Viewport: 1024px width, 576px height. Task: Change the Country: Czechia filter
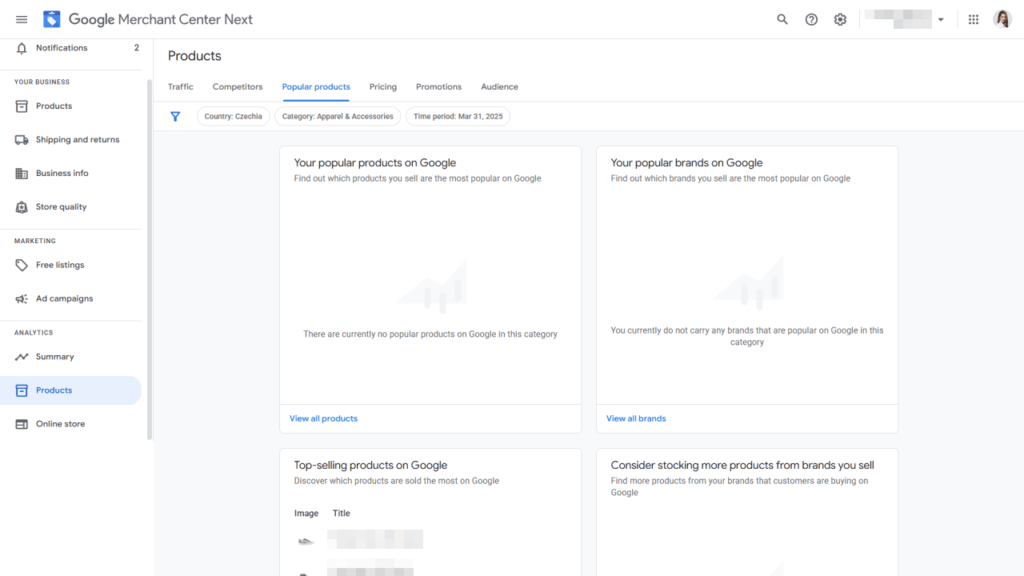(233, 116)
